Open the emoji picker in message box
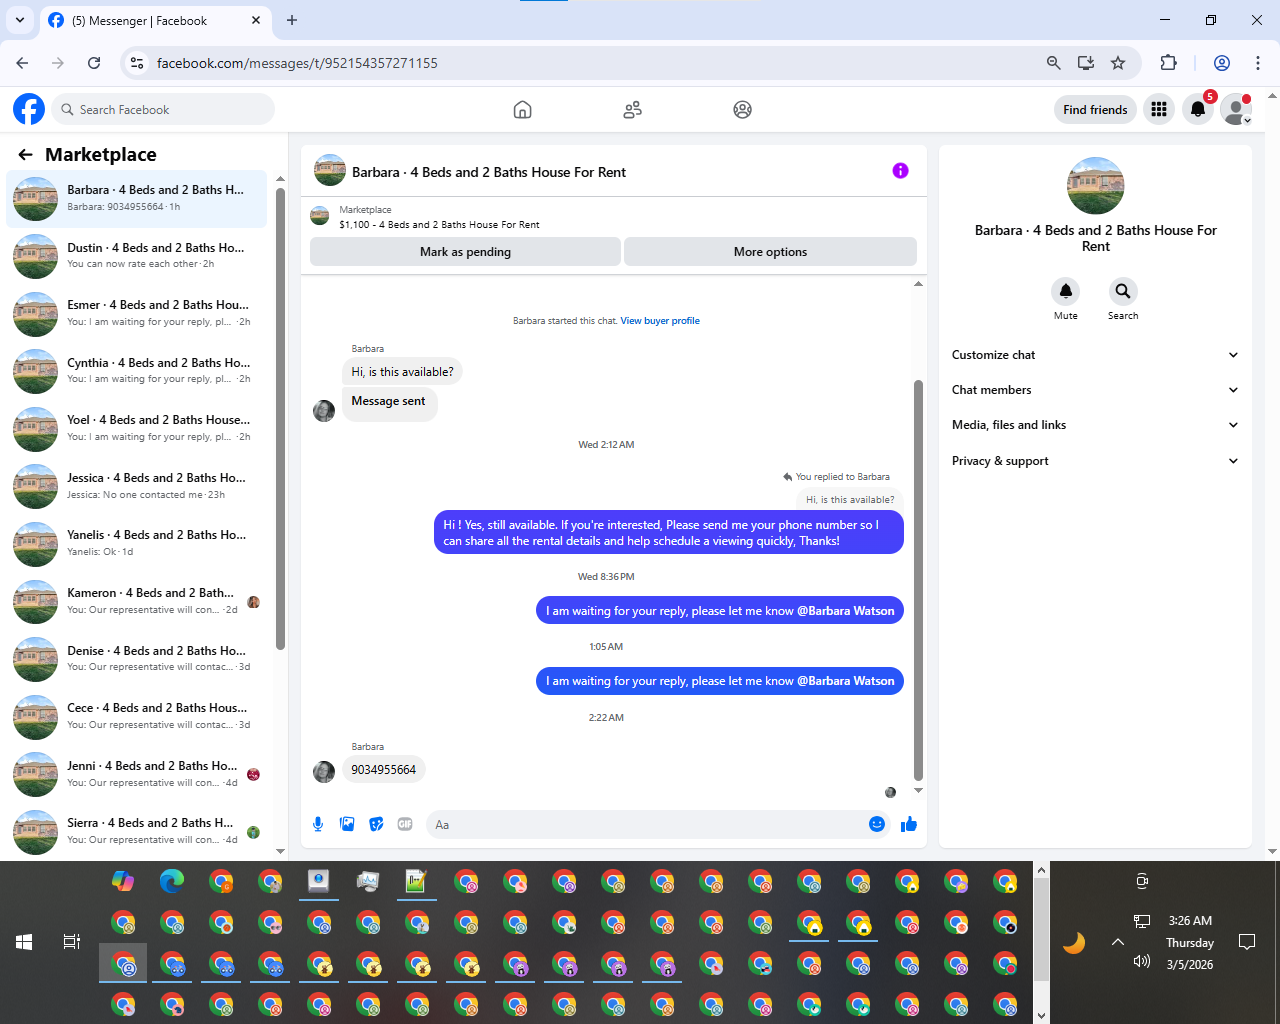The height and width of the screenshot is (1024, 1280). tap(877, 824)
